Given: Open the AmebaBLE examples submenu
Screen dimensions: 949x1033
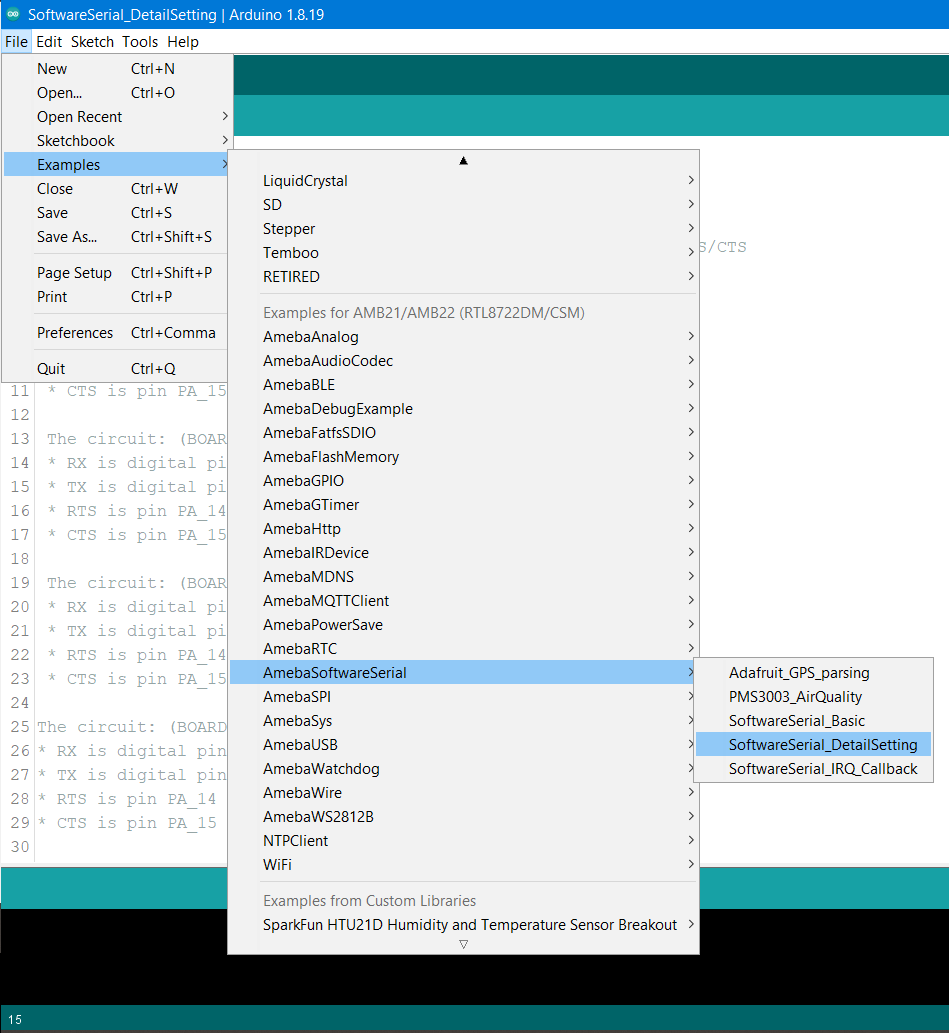Looking at the screenshot, I should point(463,385).
